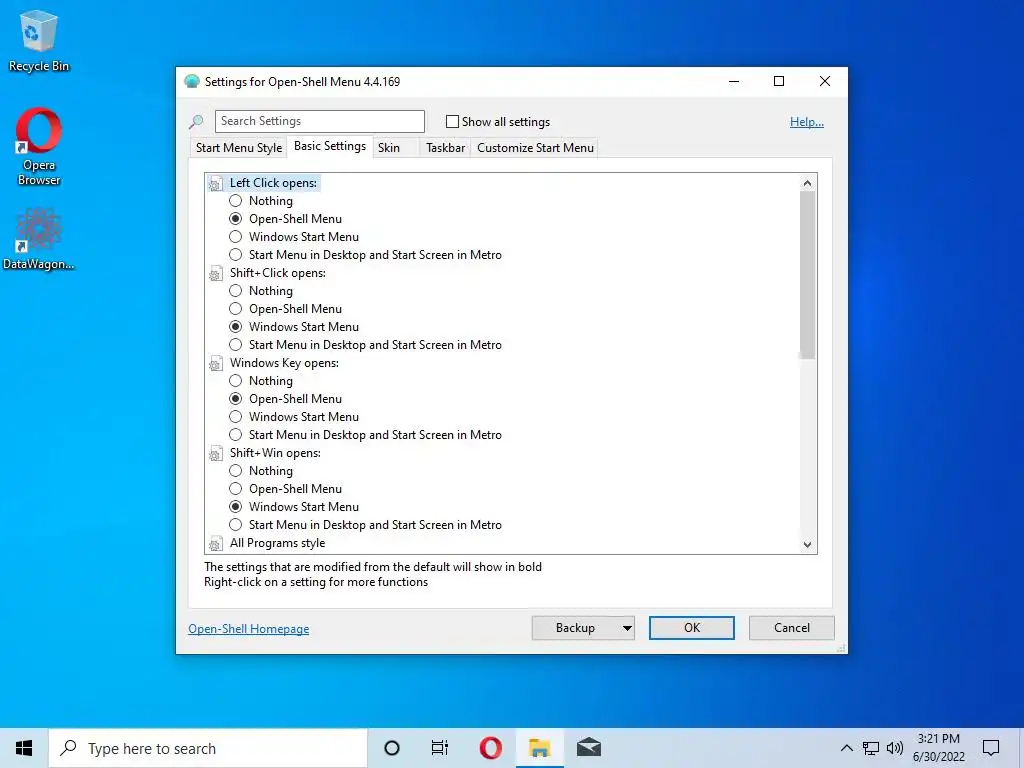
Task: Select the All Programs style heading
Action: click(278, 543)
